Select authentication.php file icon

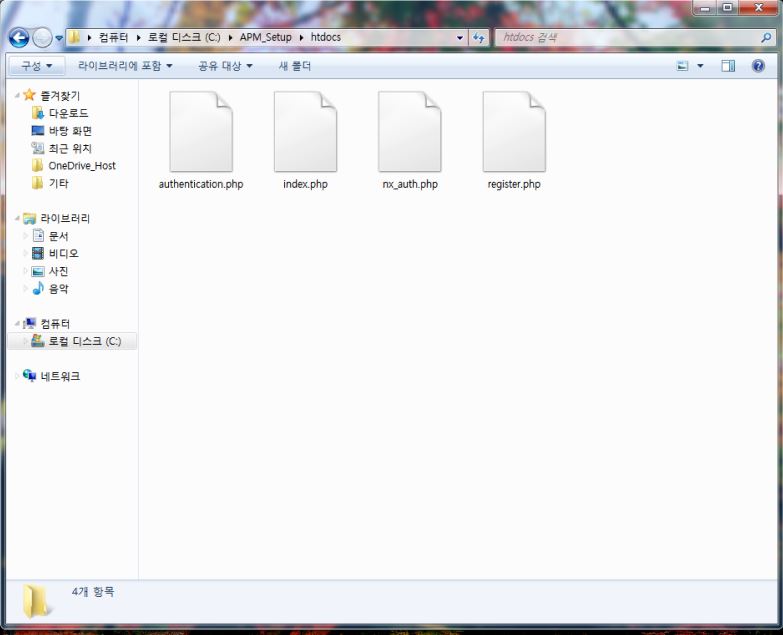[201, 132]
